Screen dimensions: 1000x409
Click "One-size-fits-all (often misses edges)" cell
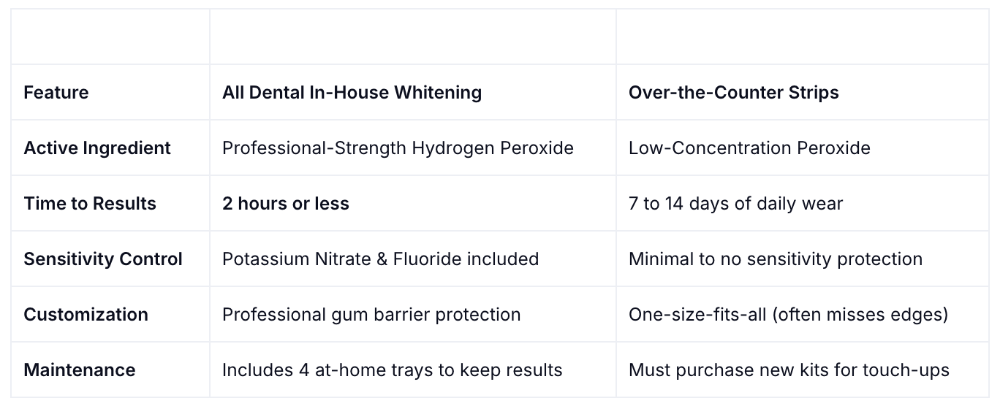(x=788, y=315)
